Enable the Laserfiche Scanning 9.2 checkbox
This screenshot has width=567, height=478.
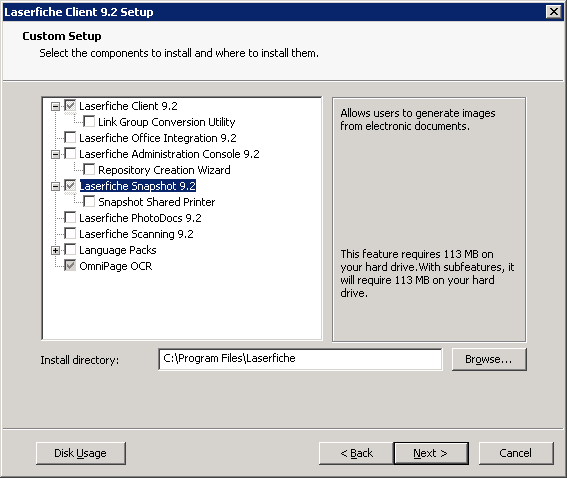(x=70, y=233)
